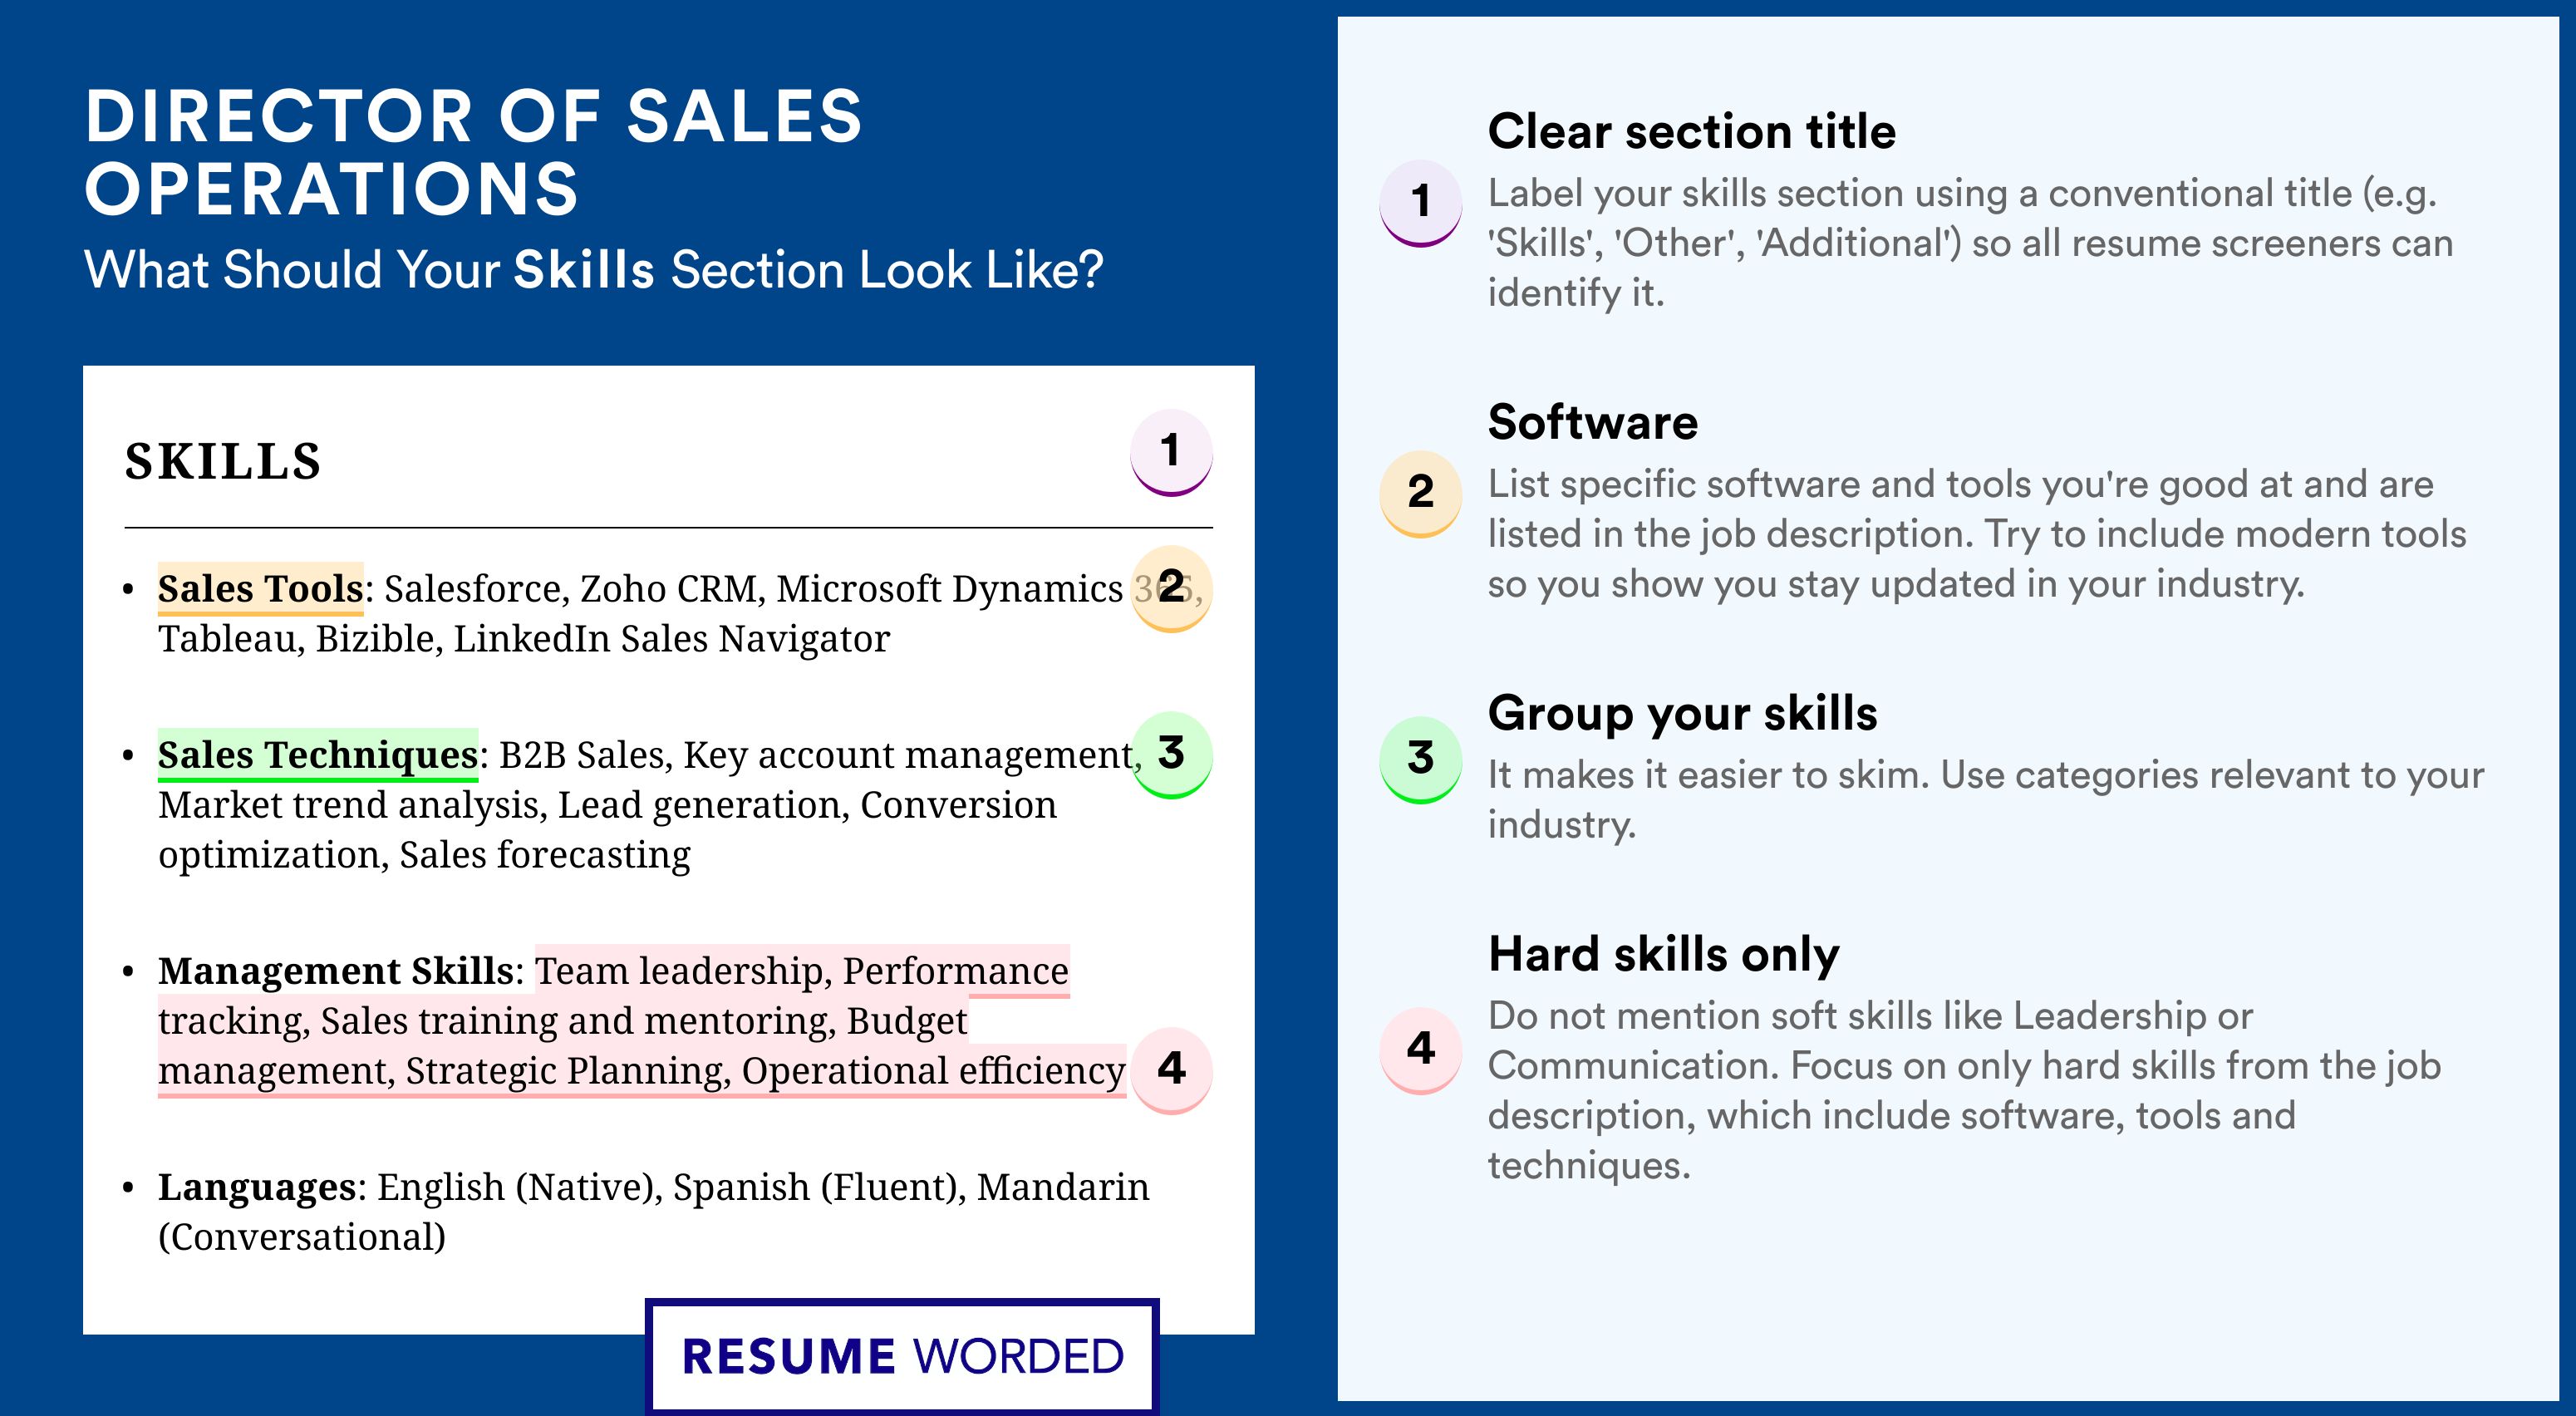2576x1416 pixels.
Task: Click the Management Skills bold label
Action: click(x=336, y=970)
